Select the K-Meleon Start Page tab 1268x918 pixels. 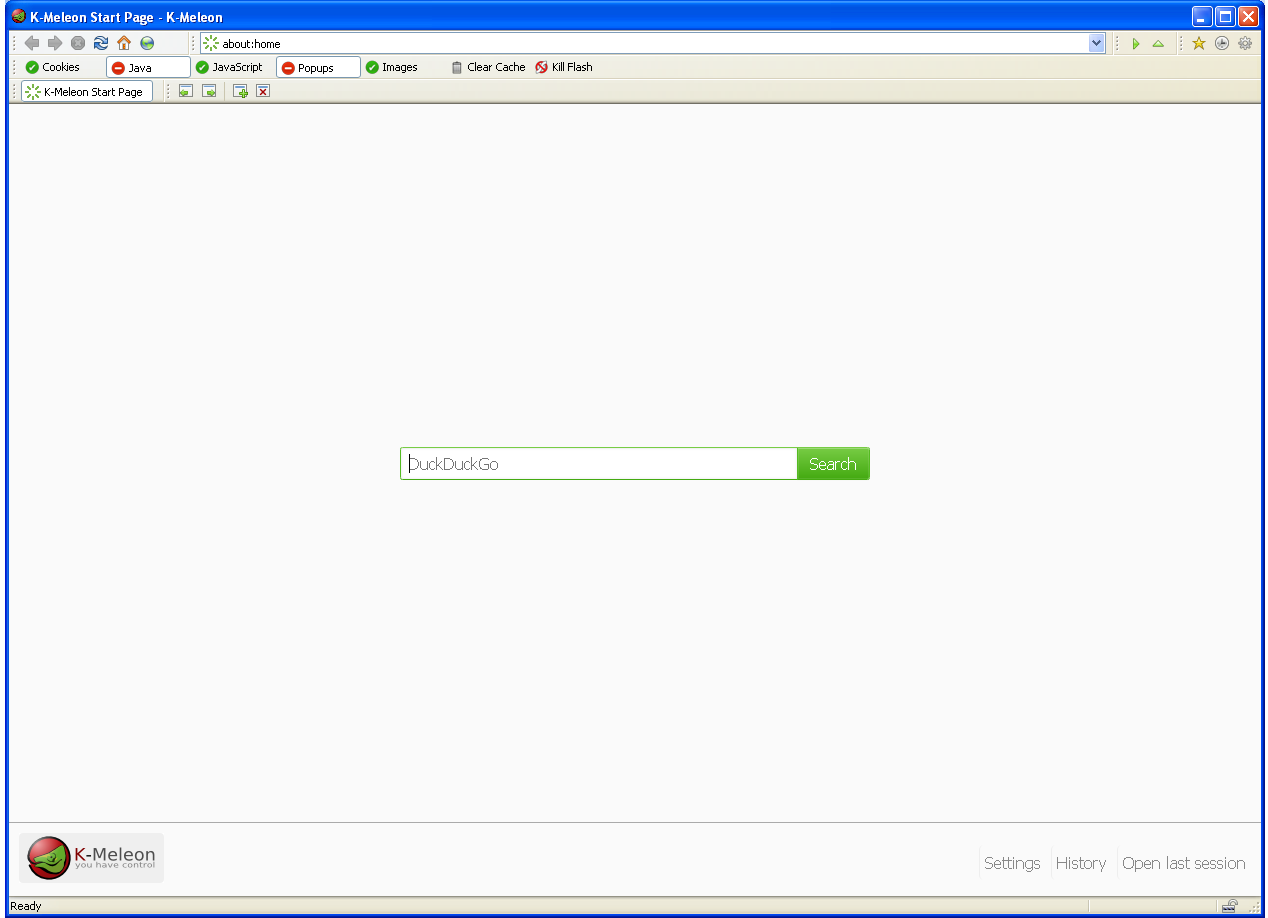pos(87,91)
